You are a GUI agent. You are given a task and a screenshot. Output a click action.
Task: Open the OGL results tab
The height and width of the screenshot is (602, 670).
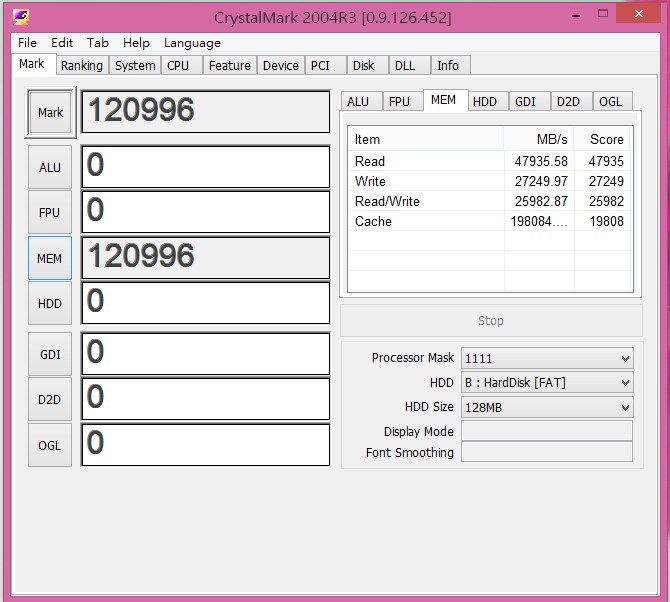611,101
